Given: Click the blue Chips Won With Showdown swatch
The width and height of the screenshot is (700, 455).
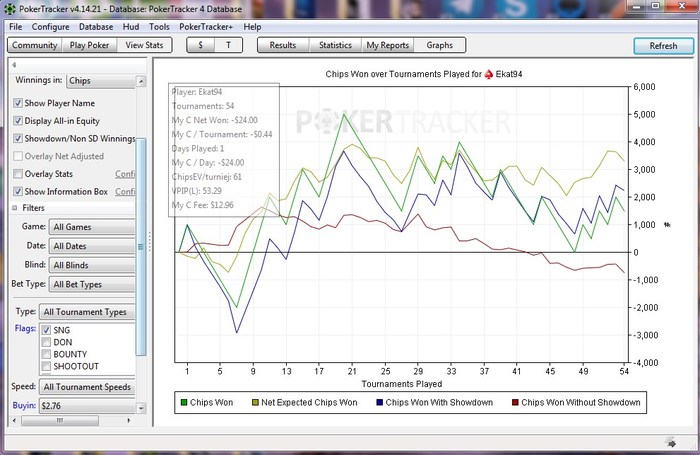Looking at the screenshot, I should 379,402.
